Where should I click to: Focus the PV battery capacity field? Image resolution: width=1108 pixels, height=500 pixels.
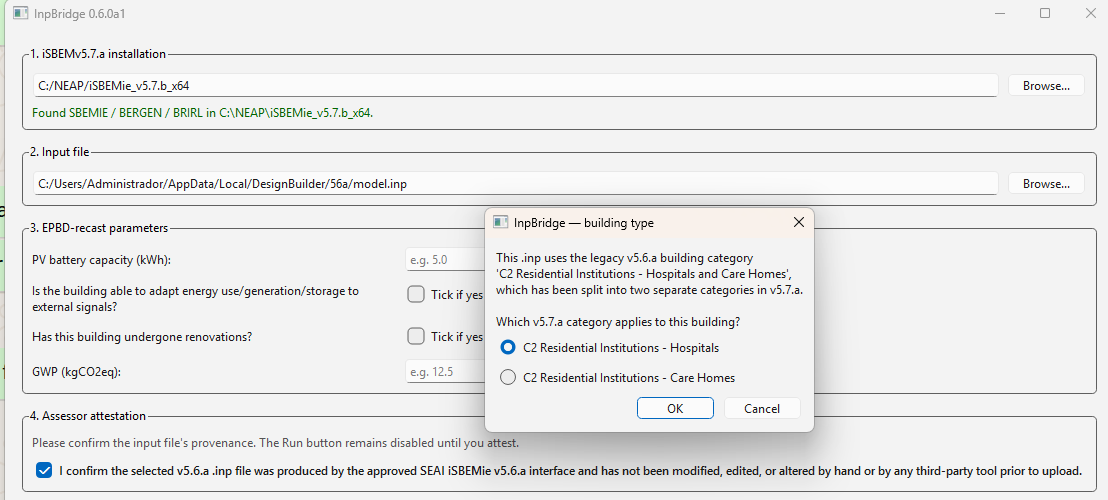445,260
